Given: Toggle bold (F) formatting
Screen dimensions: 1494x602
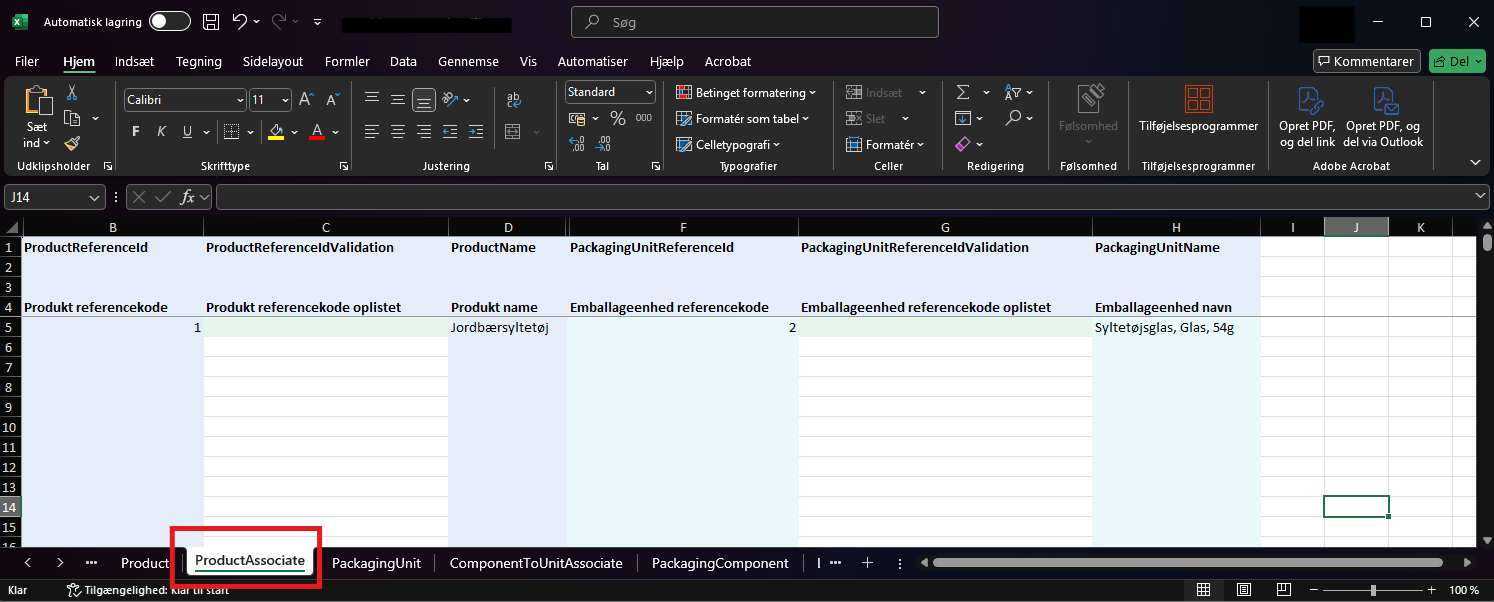Looking at the screenshot, I should pos(136,132).
